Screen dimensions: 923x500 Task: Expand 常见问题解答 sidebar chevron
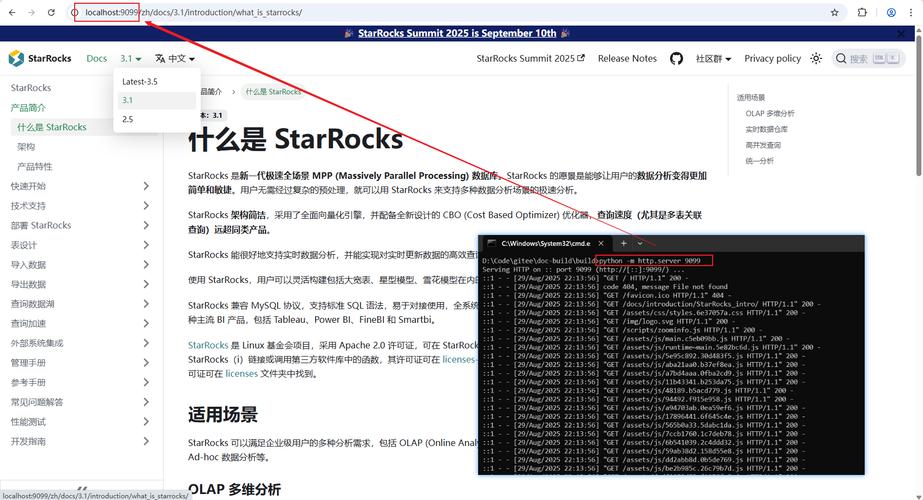pyautogui.click(x=146, y=402)
